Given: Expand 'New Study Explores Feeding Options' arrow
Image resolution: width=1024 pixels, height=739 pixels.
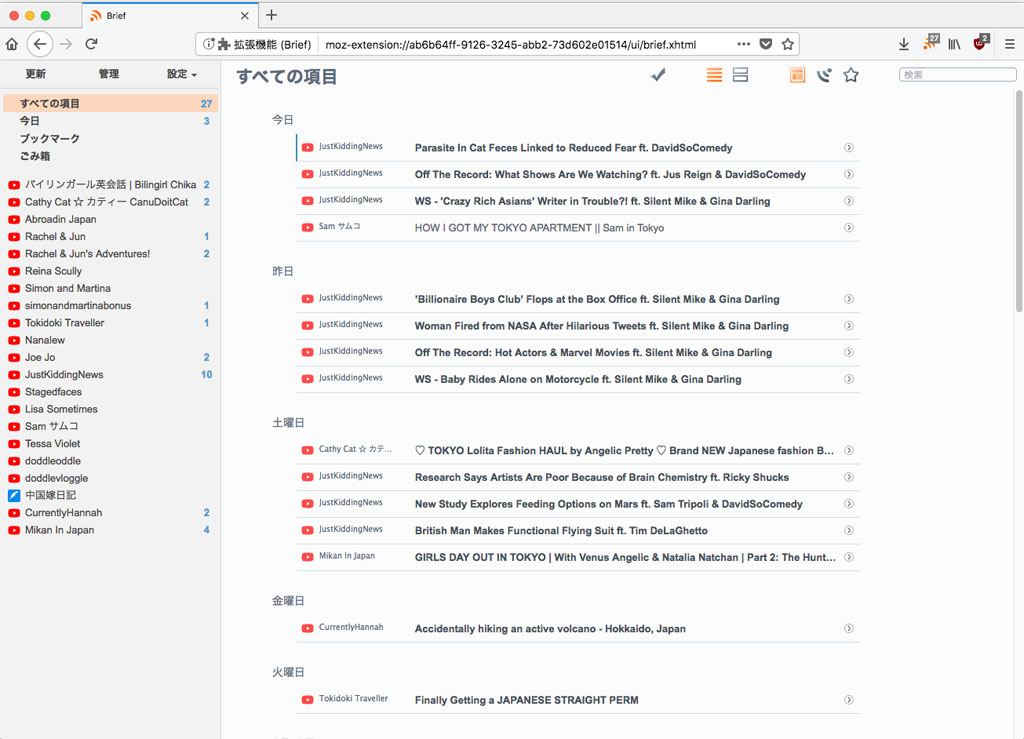Looking at the screenshot, I should pyautogui.click(x=849, y=504).
